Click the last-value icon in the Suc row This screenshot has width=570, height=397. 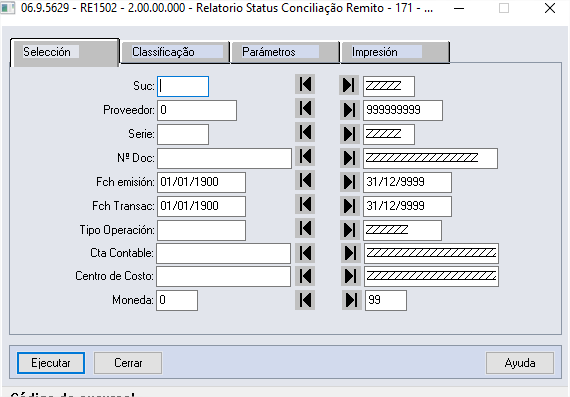pos(349,85)
